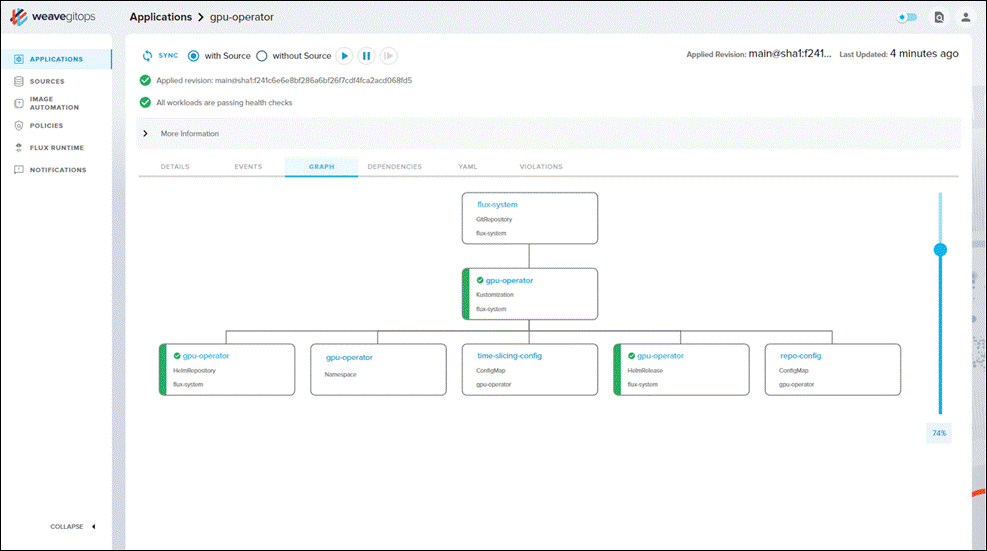Switch to the Dependencies tab
This screenshot has height=551, width=987.
click(x=395, y=167)
